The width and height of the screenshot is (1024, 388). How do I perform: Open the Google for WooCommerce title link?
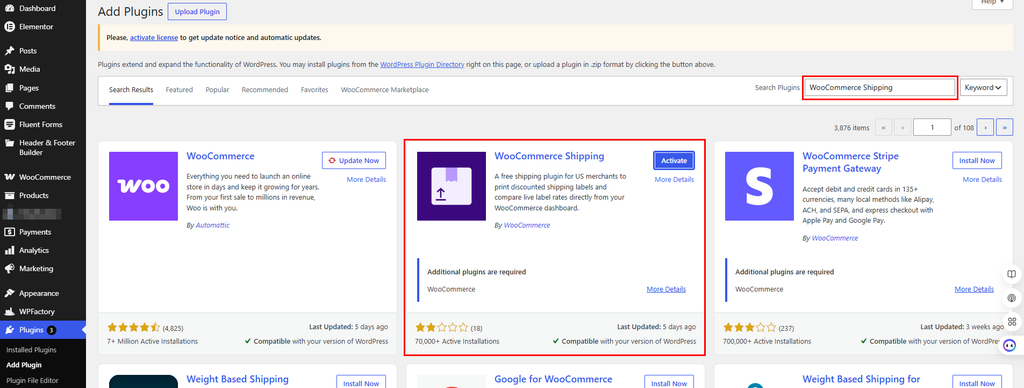coord(554,379)
